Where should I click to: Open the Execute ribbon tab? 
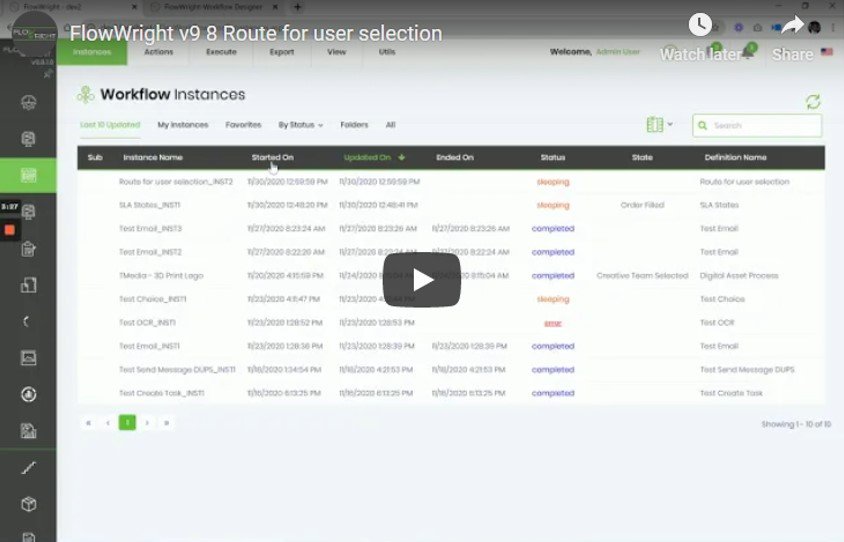click(221, 51)
